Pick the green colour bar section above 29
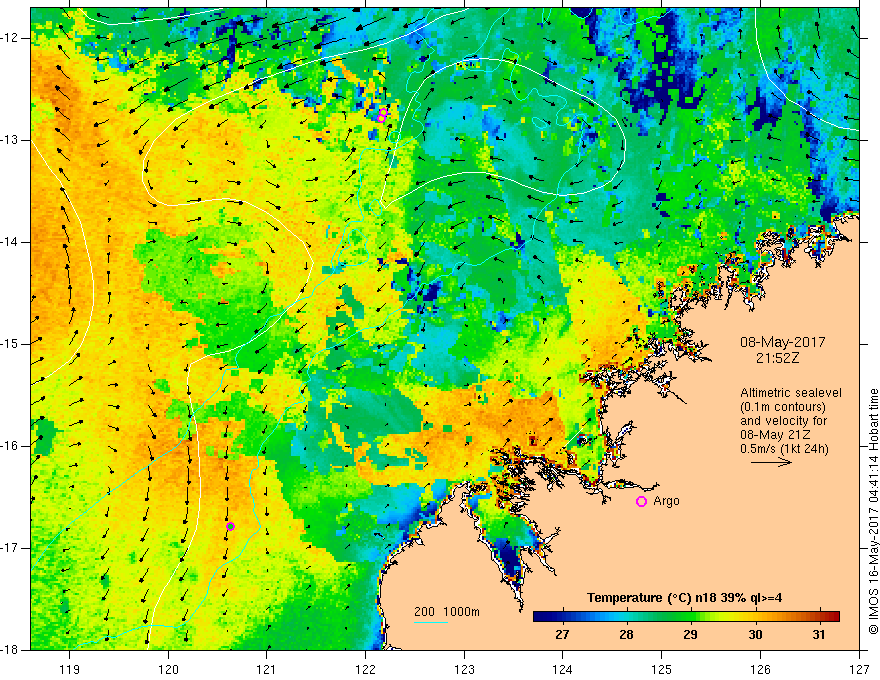Viewport: 880px width, 680px height. [x=691, y=617]
